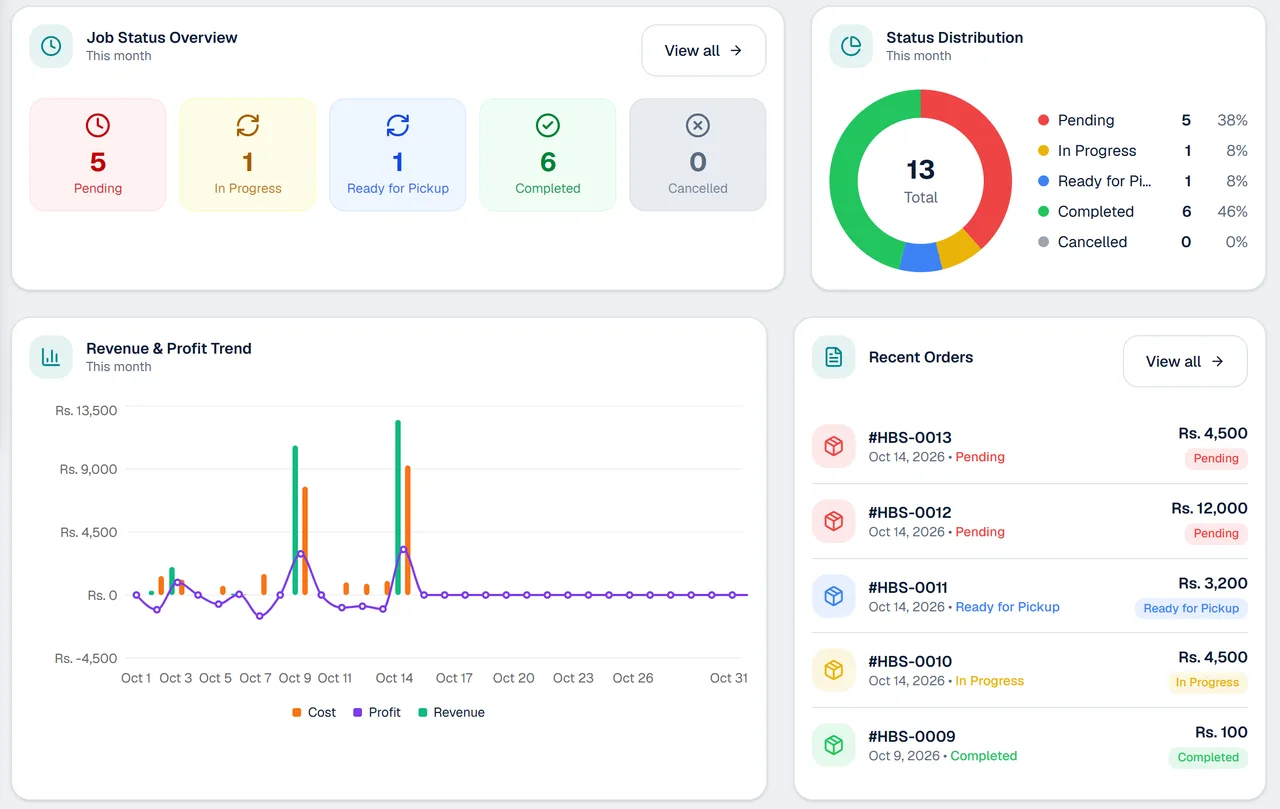Open View all in Recent Orders
The width and height of the screenshot is (1280, 809).
[1185, 361]
